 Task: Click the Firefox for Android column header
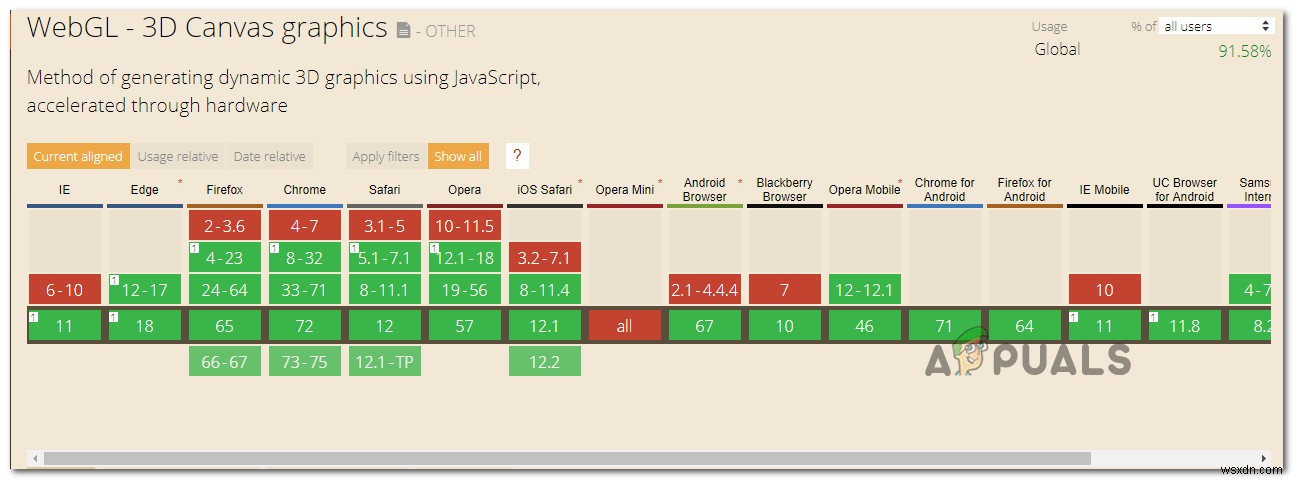coord(1025,189)
